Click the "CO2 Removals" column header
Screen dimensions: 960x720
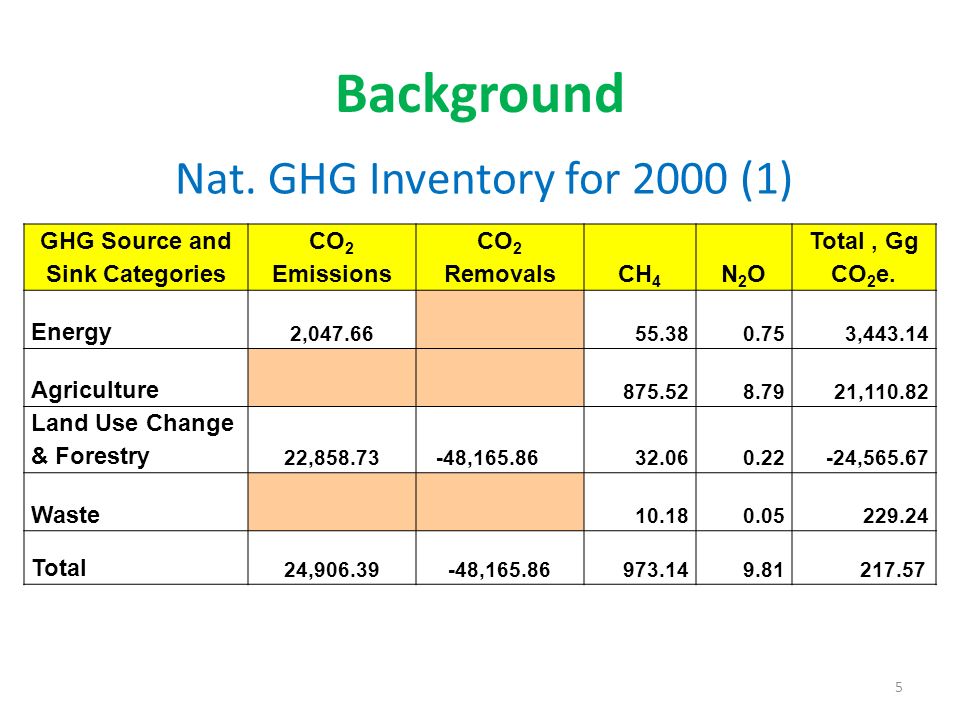point(500,257)
